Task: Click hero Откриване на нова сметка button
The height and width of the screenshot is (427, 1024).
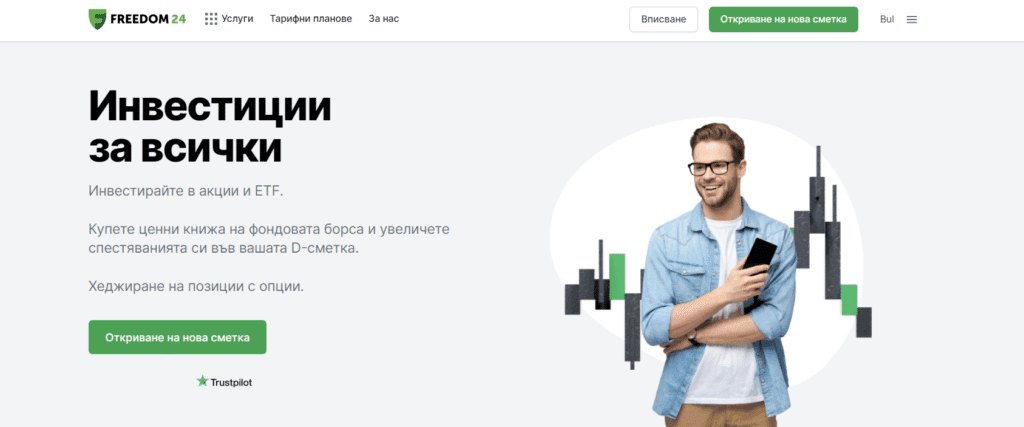Action: (x=178, y=337)
